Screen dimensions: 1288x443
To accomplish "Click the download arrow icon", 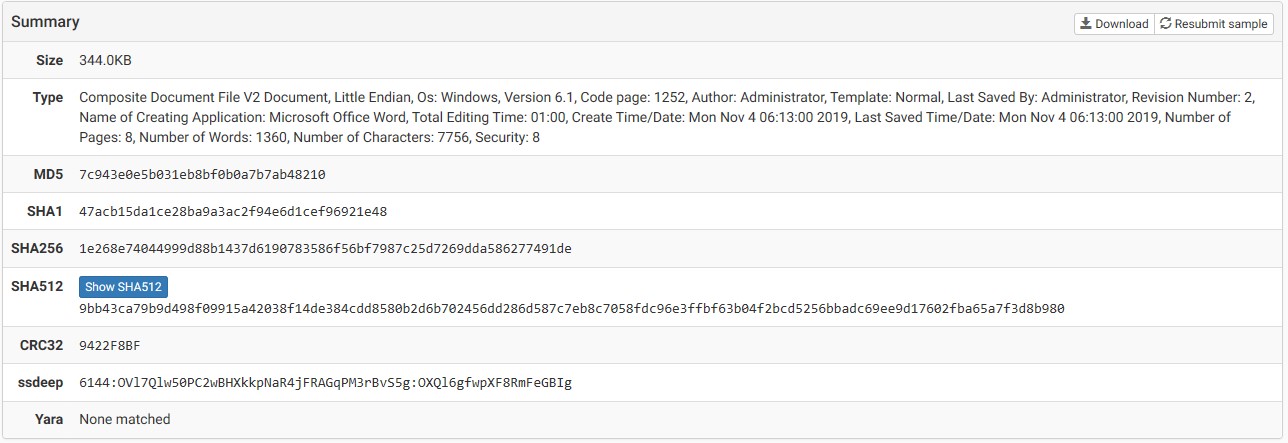I will coord(1086,24).
